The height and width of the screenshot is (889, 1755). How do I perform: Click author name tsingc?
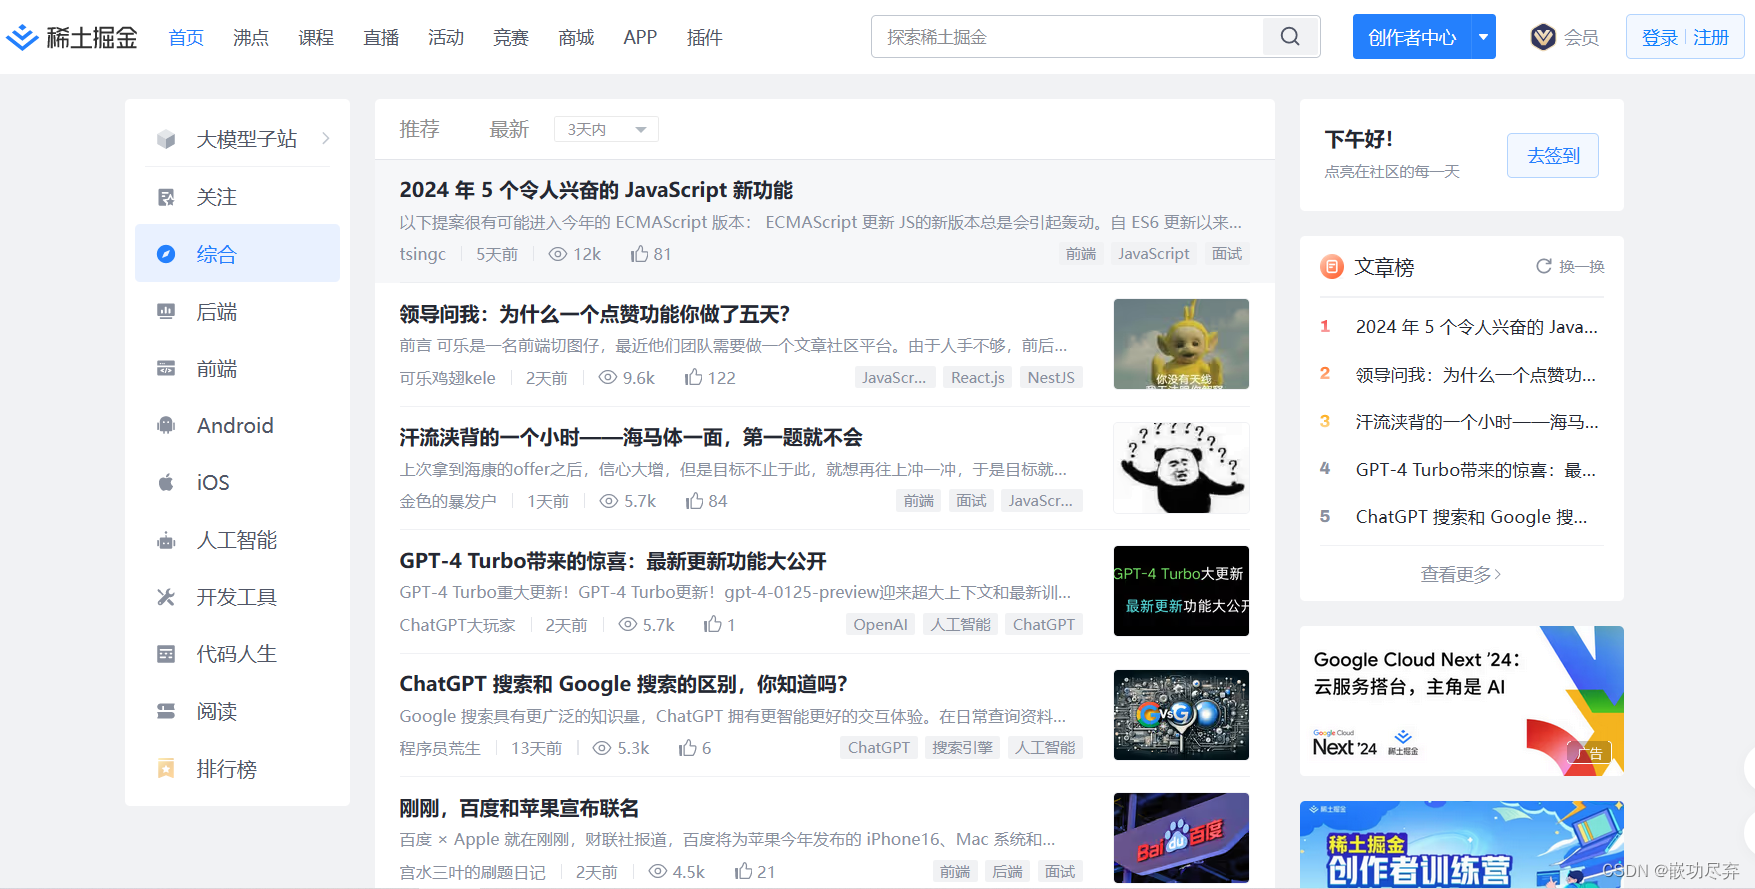423,254
